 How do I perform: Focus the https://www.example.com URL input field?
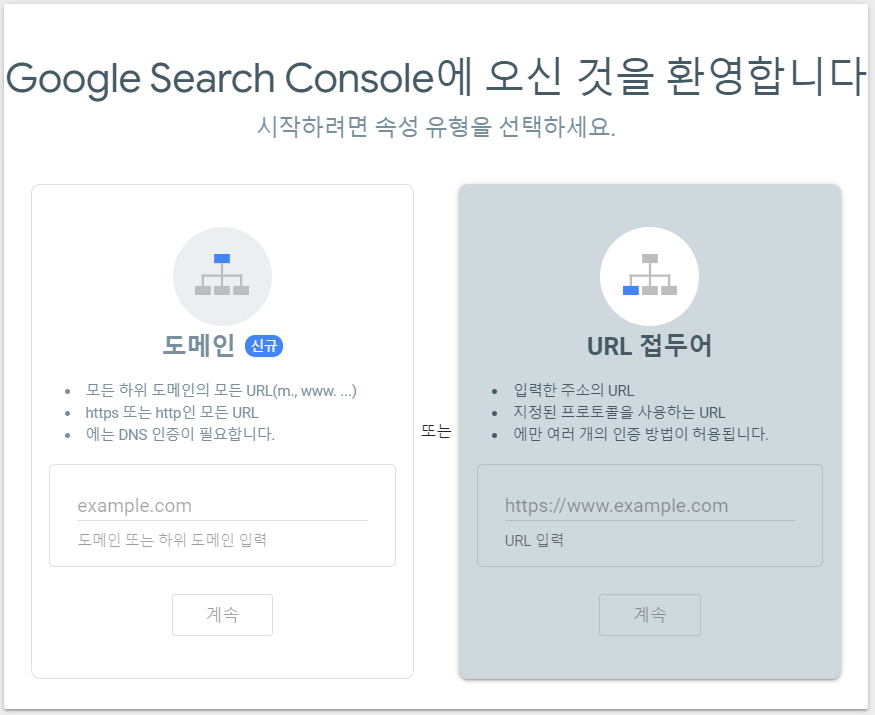650,506
